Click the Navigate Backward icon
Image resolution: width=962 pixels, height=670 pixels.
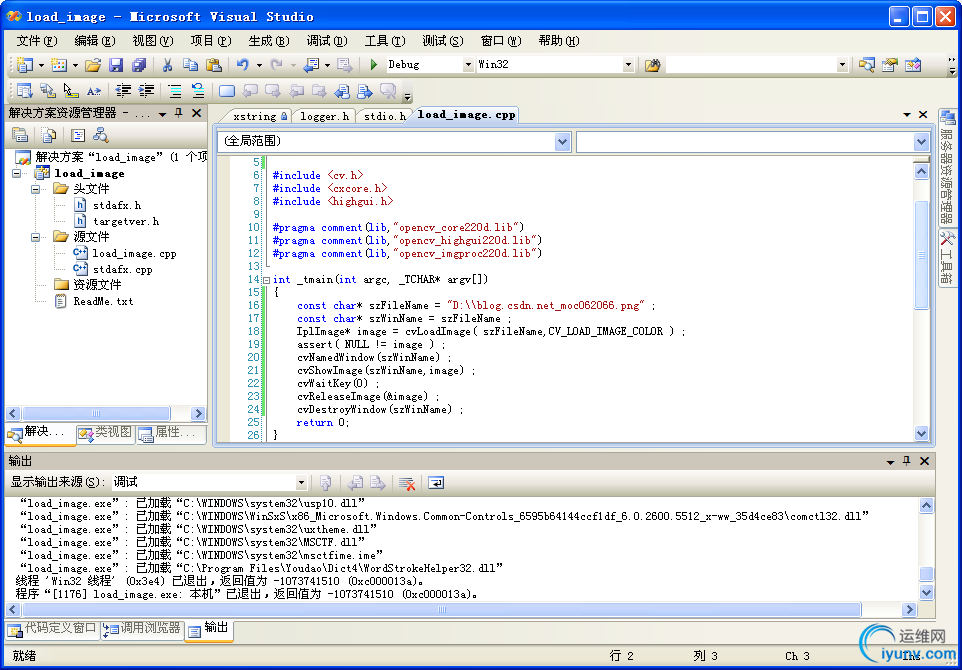[312, 64]
